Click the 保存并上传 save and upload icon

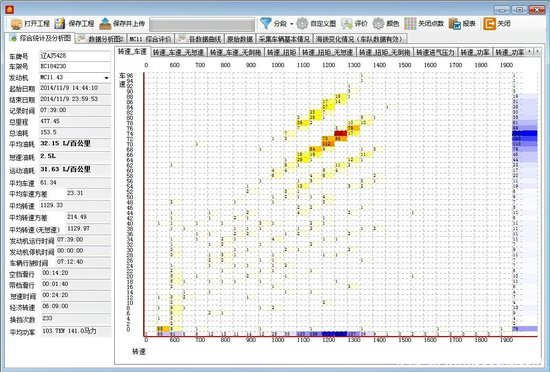[x=105, y=24]
